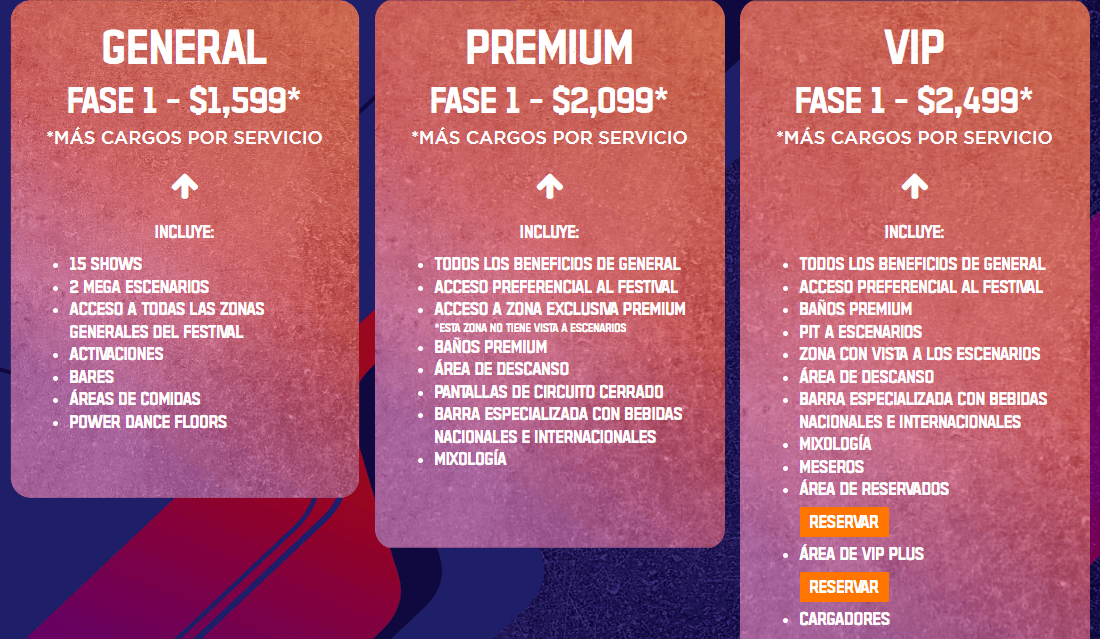Click the up arrow in VIP card
Image resolution: width=1100 pixels, height=639 pixels.
(x=914, y=187)
